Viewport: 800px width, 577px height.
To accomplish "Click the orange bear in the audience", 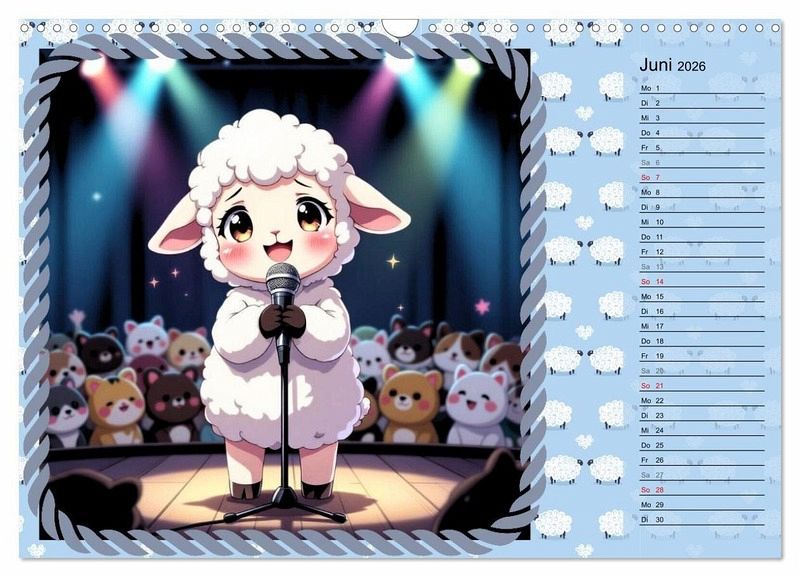I will point(410,398).
